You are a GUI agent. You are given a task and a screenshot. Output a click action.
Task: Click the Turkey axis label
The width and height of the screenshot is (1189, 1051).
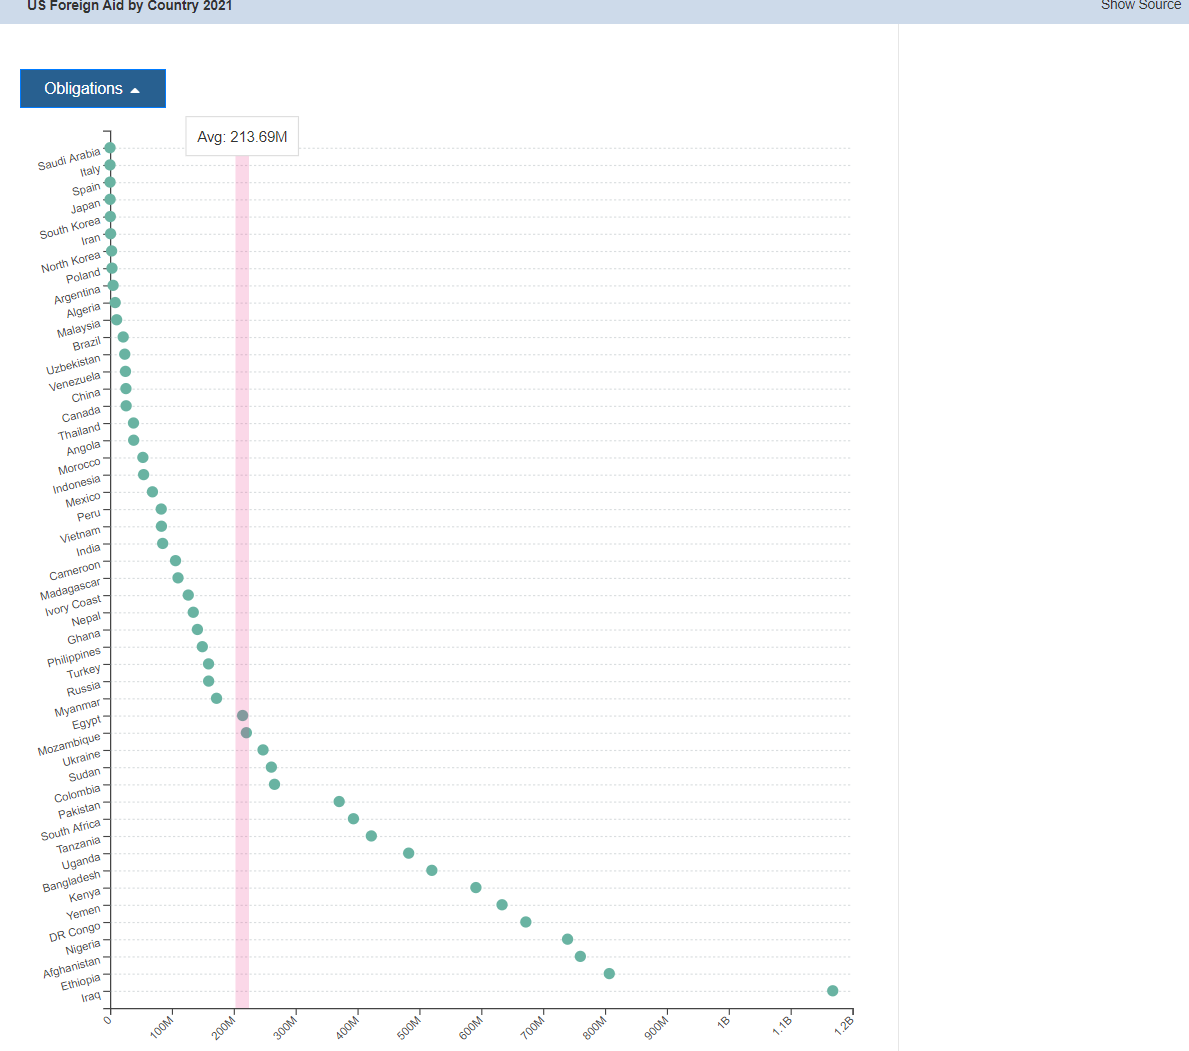(x=83, y=672)
